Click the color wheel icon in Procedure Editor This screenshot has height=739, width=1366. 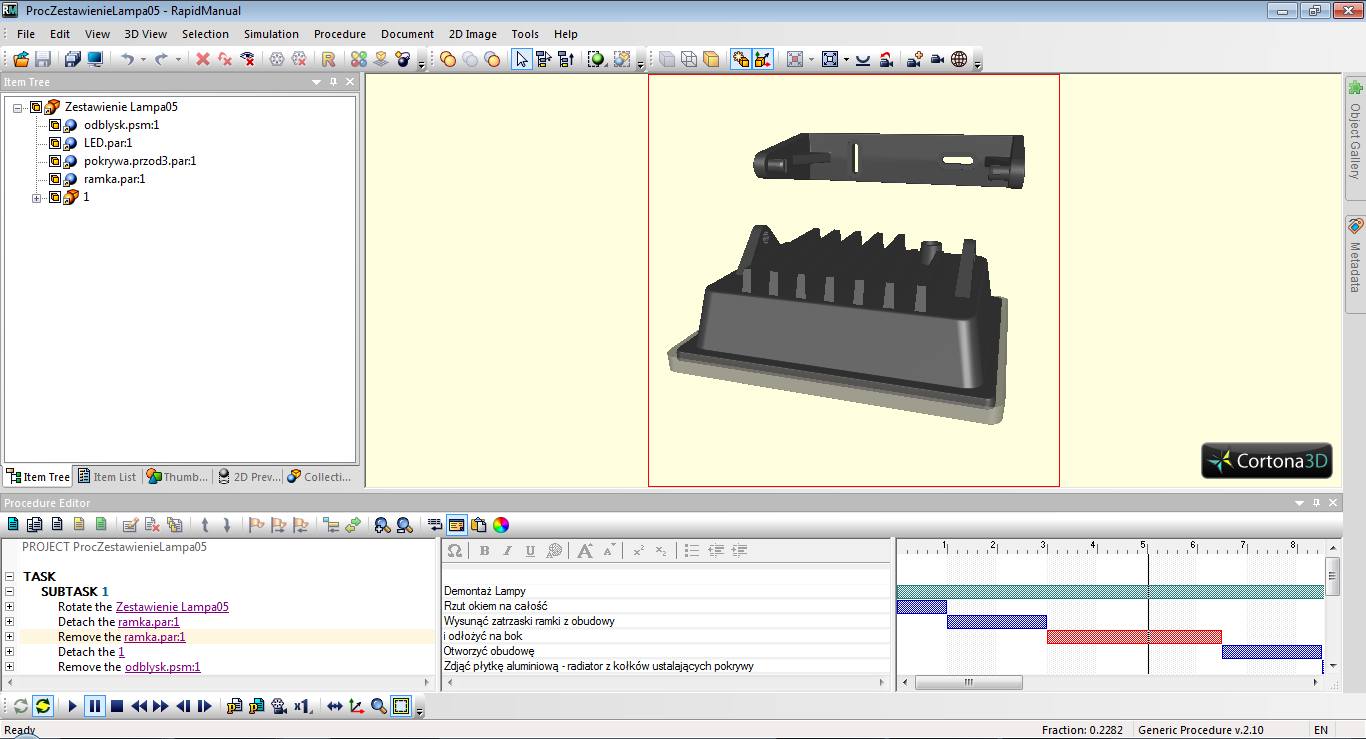tap(502, 525)
